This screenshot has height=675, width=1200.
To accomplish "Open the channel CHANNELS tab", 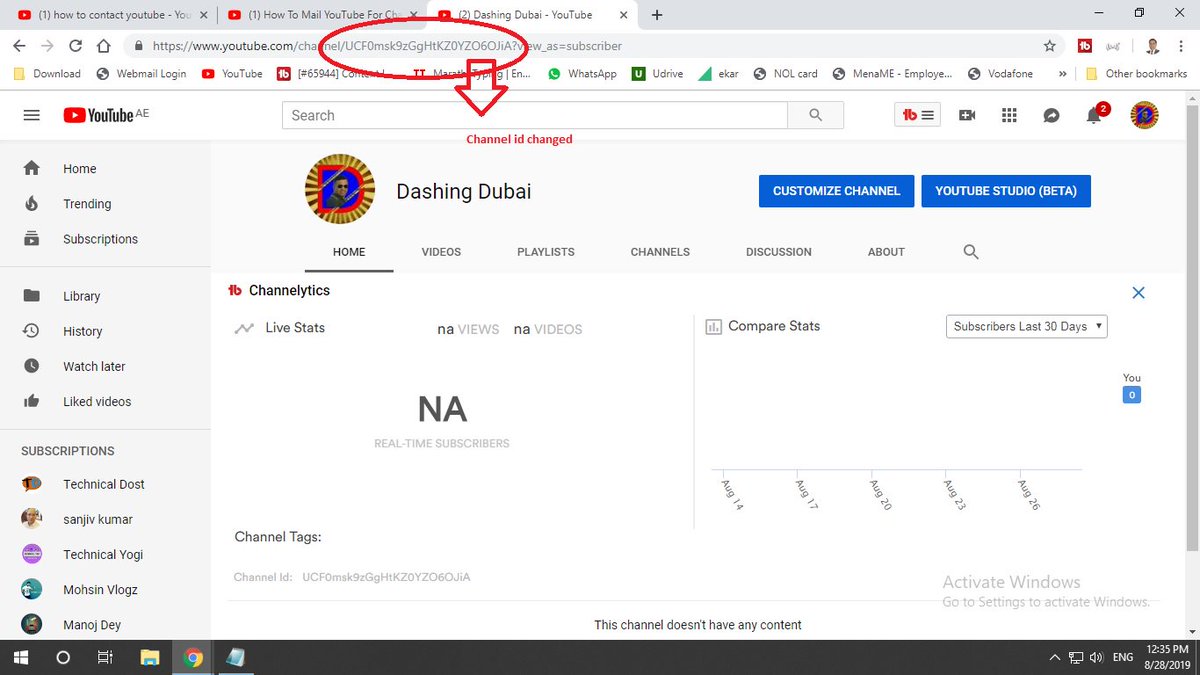I will tap(660, 252).
